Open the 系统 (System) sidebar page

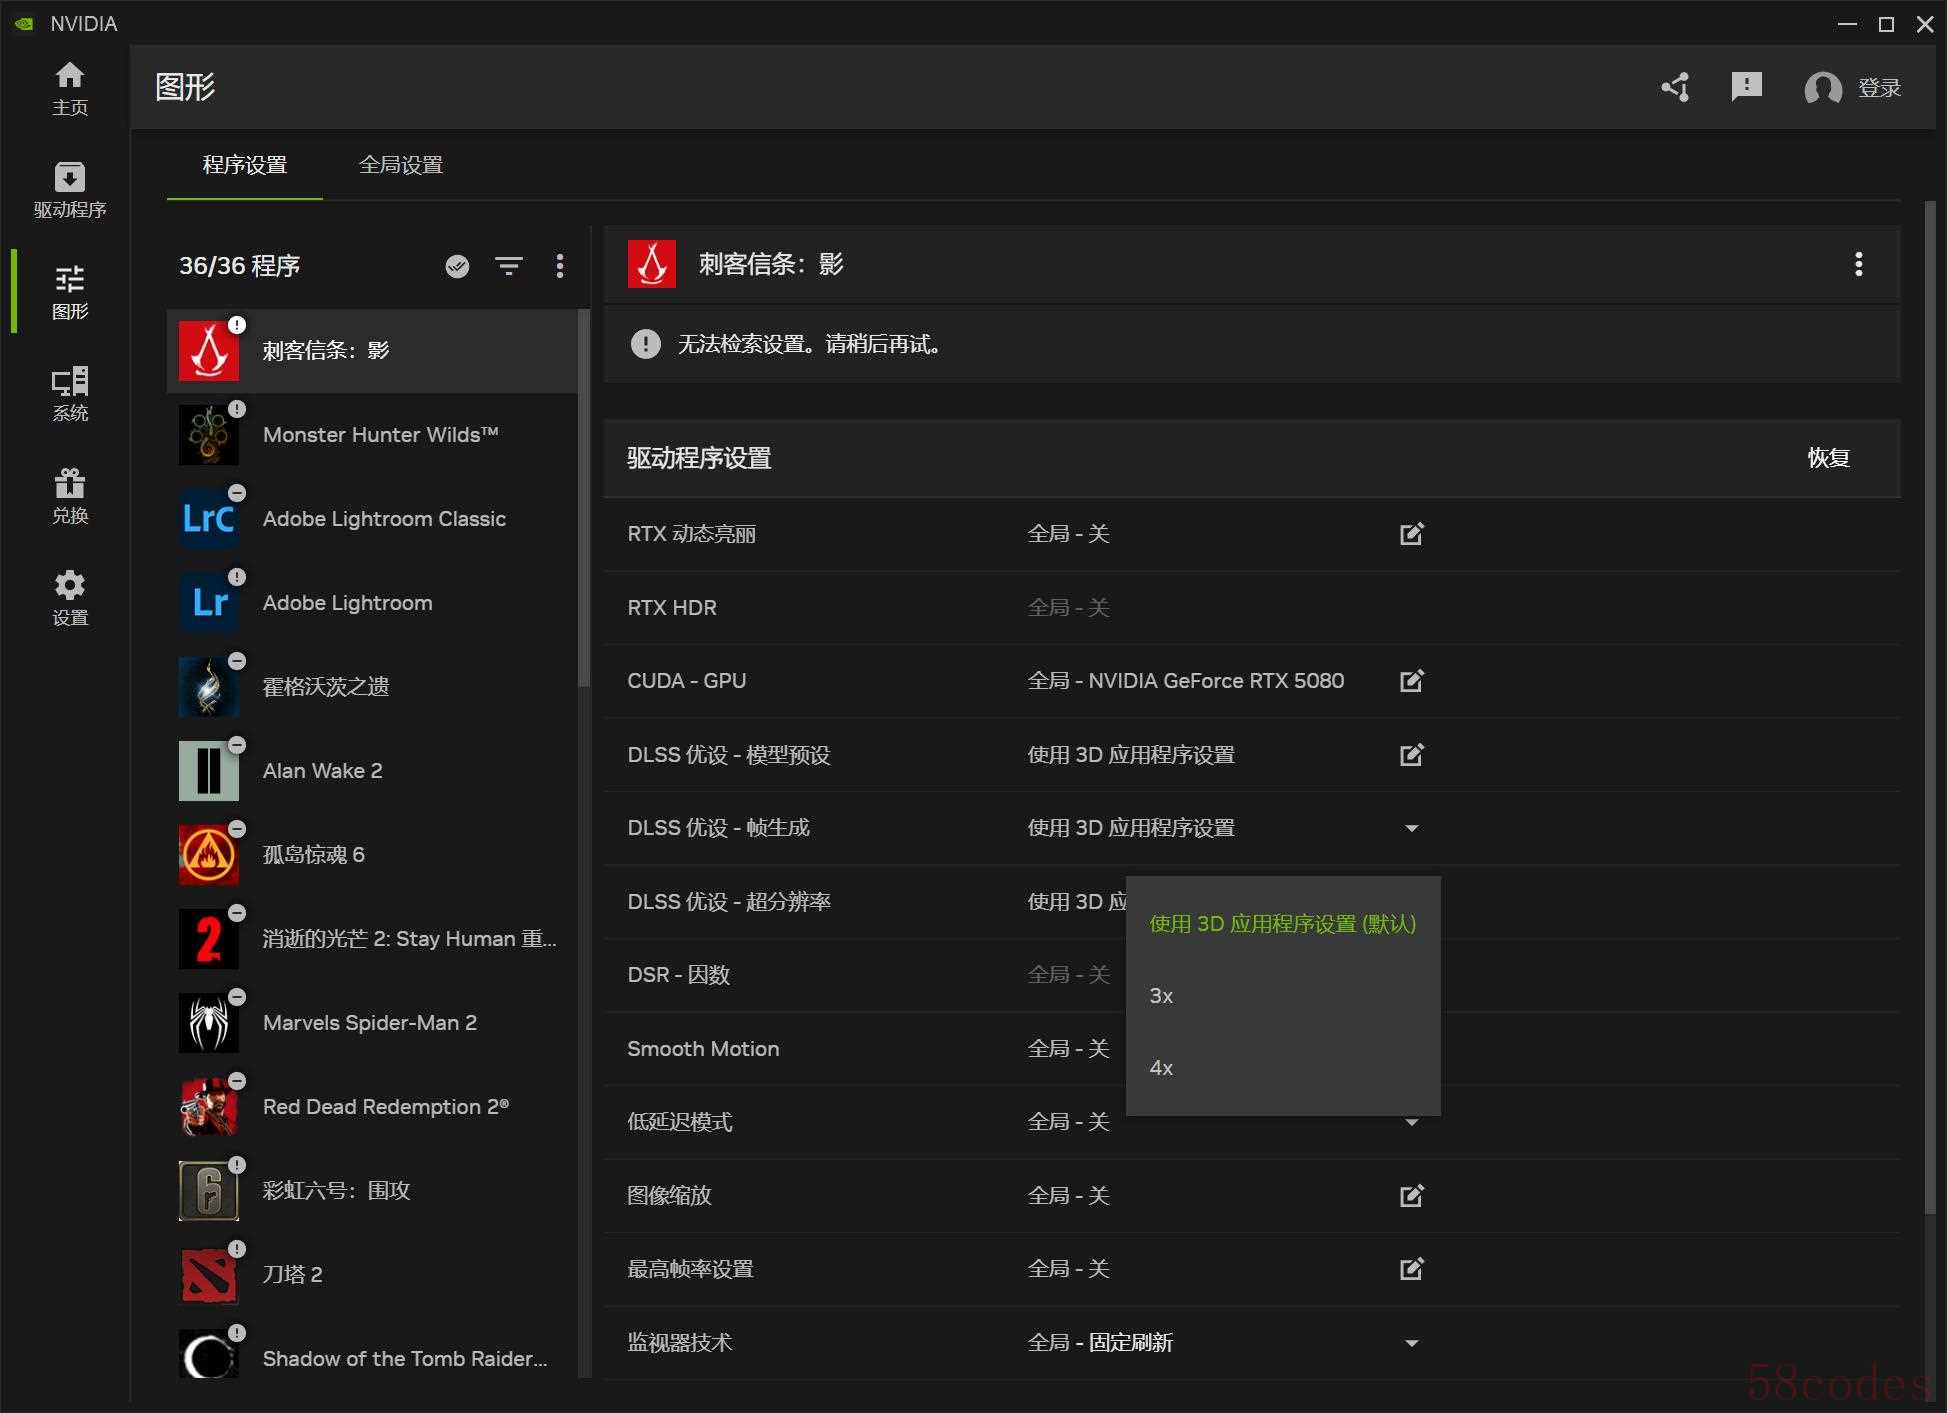69,393
